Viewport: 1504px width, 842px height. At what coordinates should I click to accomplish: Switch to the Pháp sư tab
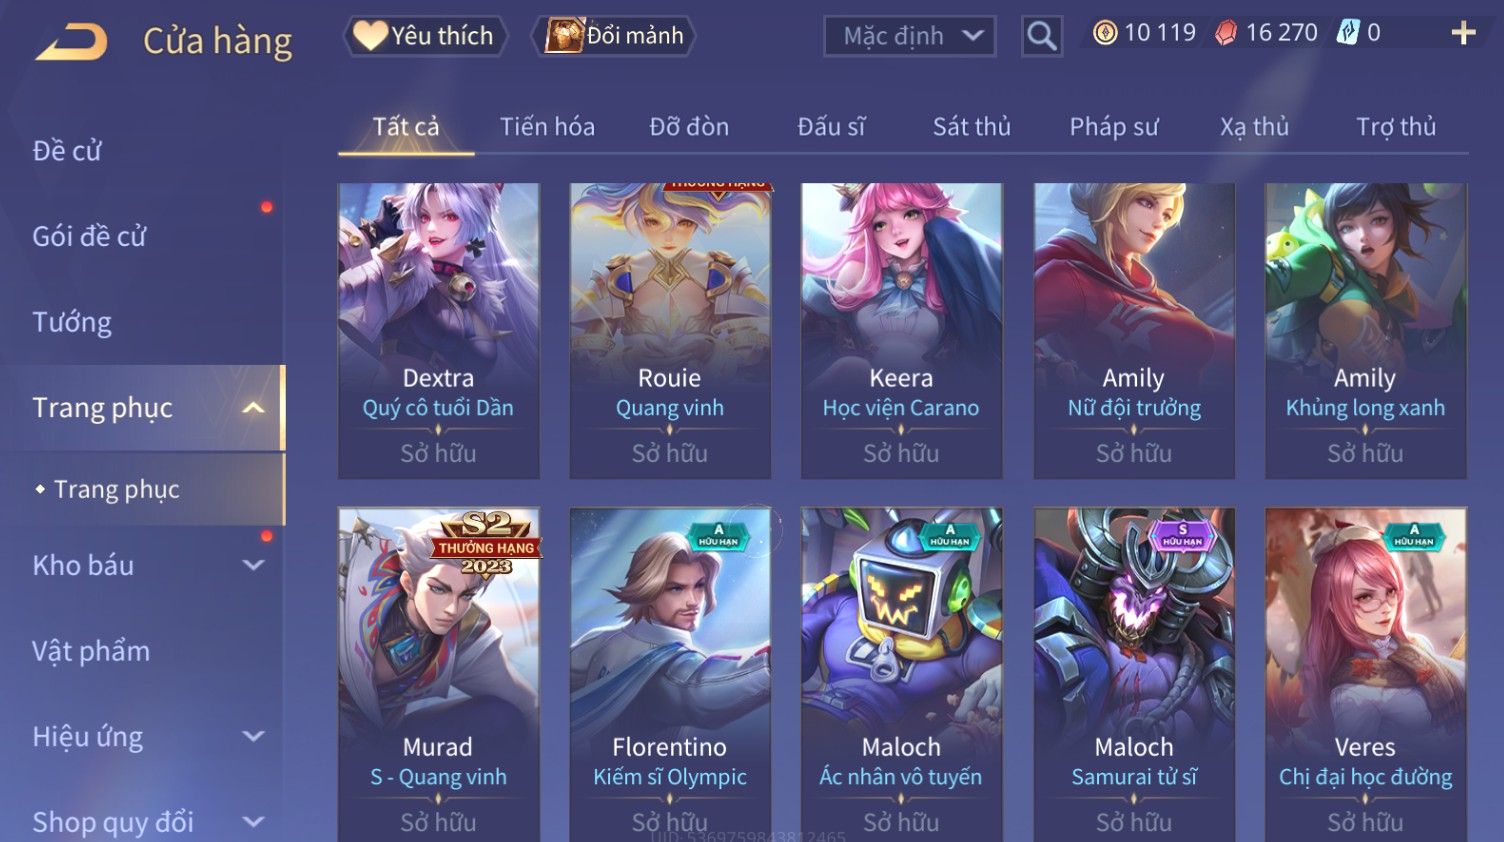1114,127
